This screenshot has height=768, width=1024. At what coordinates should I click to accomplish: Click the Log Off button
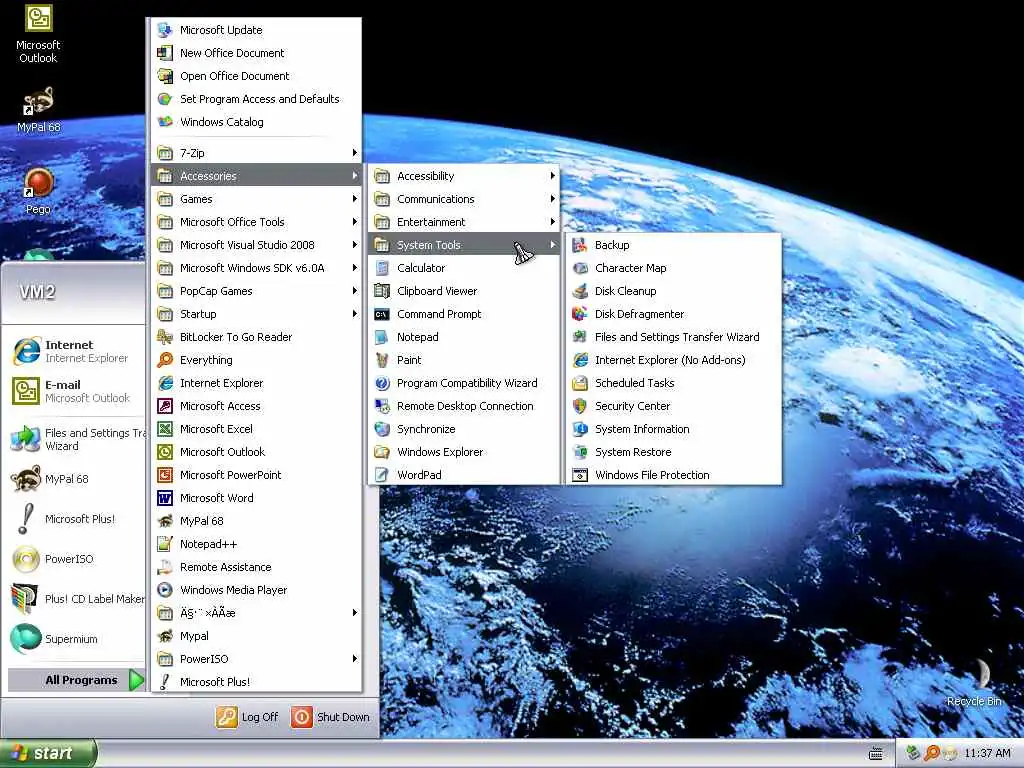(x=248, y=717)
